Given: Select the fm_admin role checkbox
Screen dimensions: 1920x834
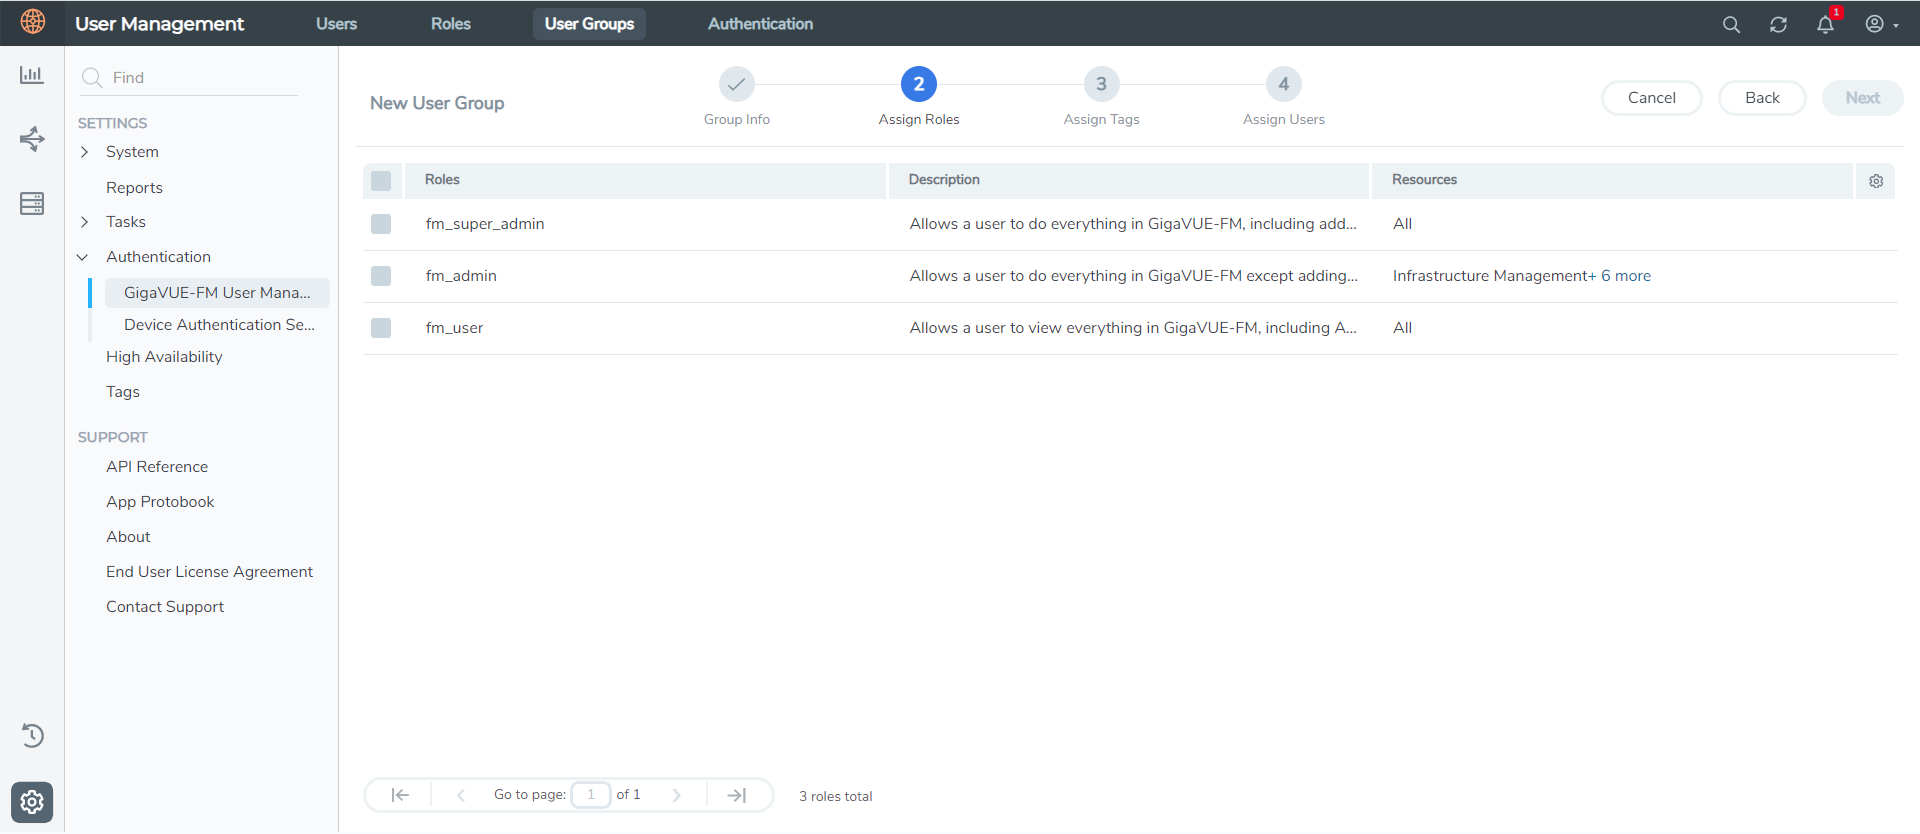Looking at the screenshot, I should [381, 276].
